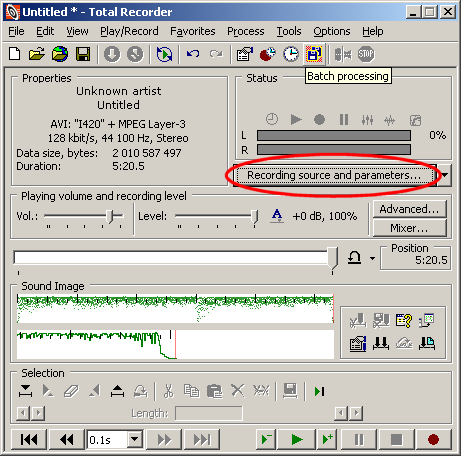Open the Play/Record menu
This screenshot has height=456, width=461.
point(129,31)
